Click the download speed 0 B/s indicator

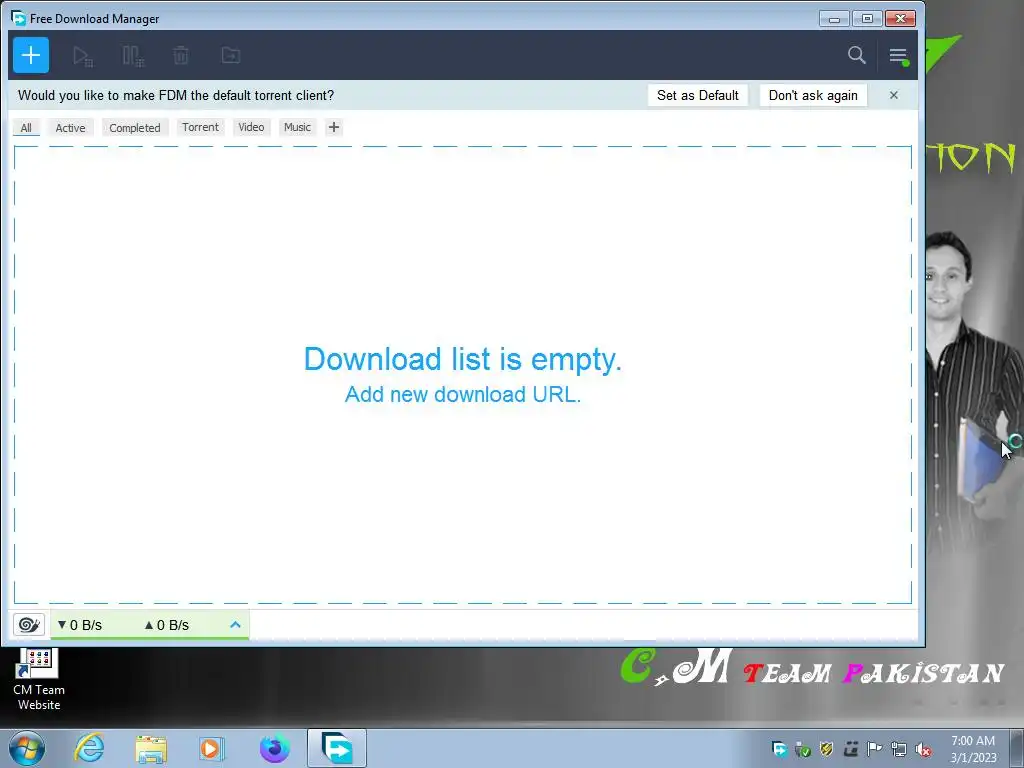point(80,625)
